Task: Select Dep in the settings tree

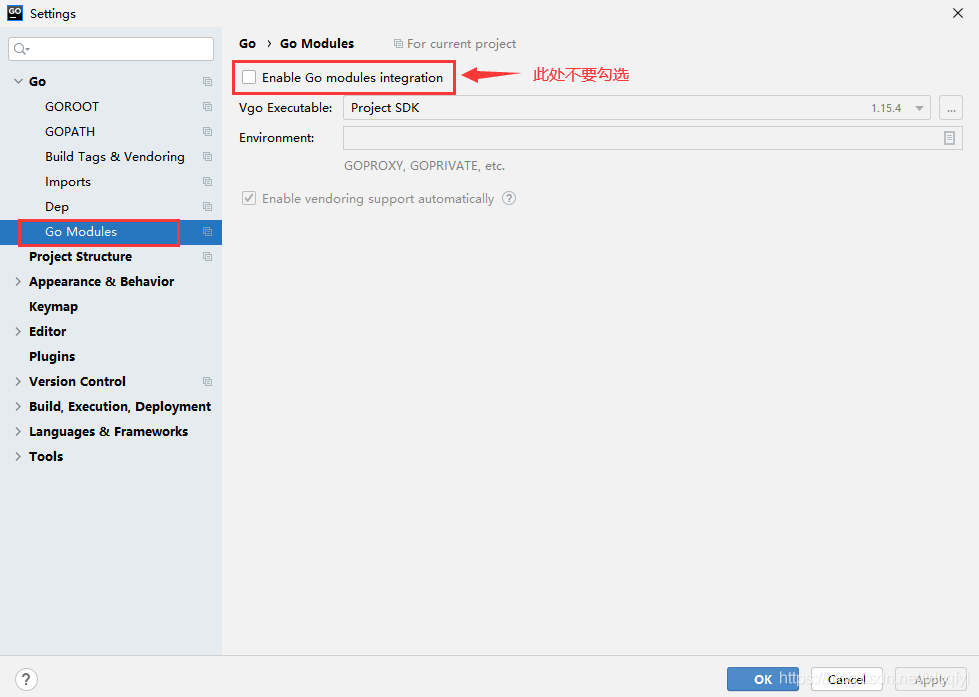Action: coord(57,207)
